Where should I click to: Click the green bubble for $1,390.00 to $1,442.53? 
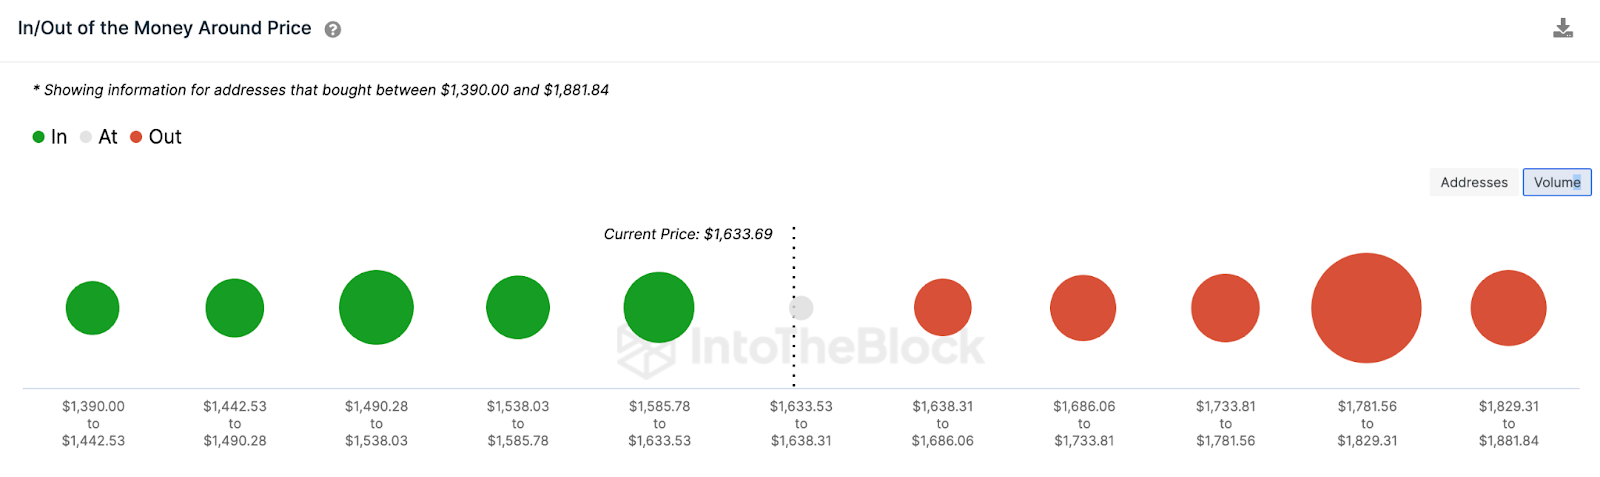(93, 308)
